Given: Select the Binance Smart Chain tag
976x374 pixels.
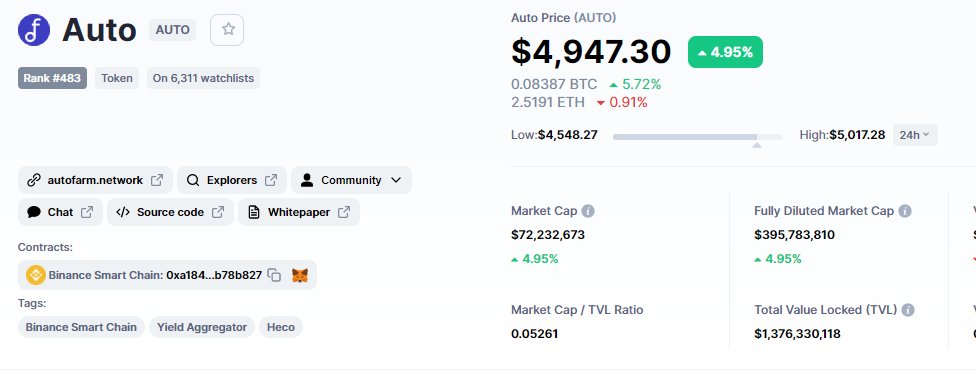Looking at the screenshot, I should click(x=81, y=327).
